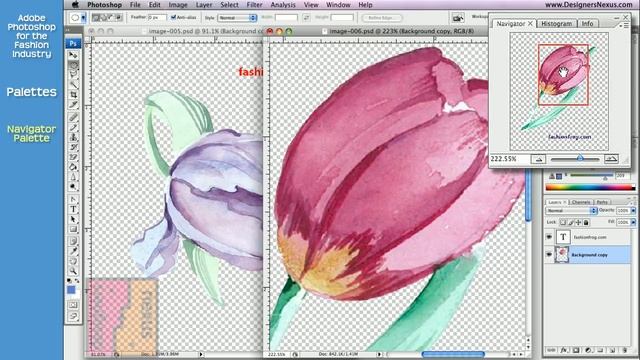Viewport: 640px width, 360px height.
Task: Open status bar arrow of image-005 window
Action: (201, 354)
